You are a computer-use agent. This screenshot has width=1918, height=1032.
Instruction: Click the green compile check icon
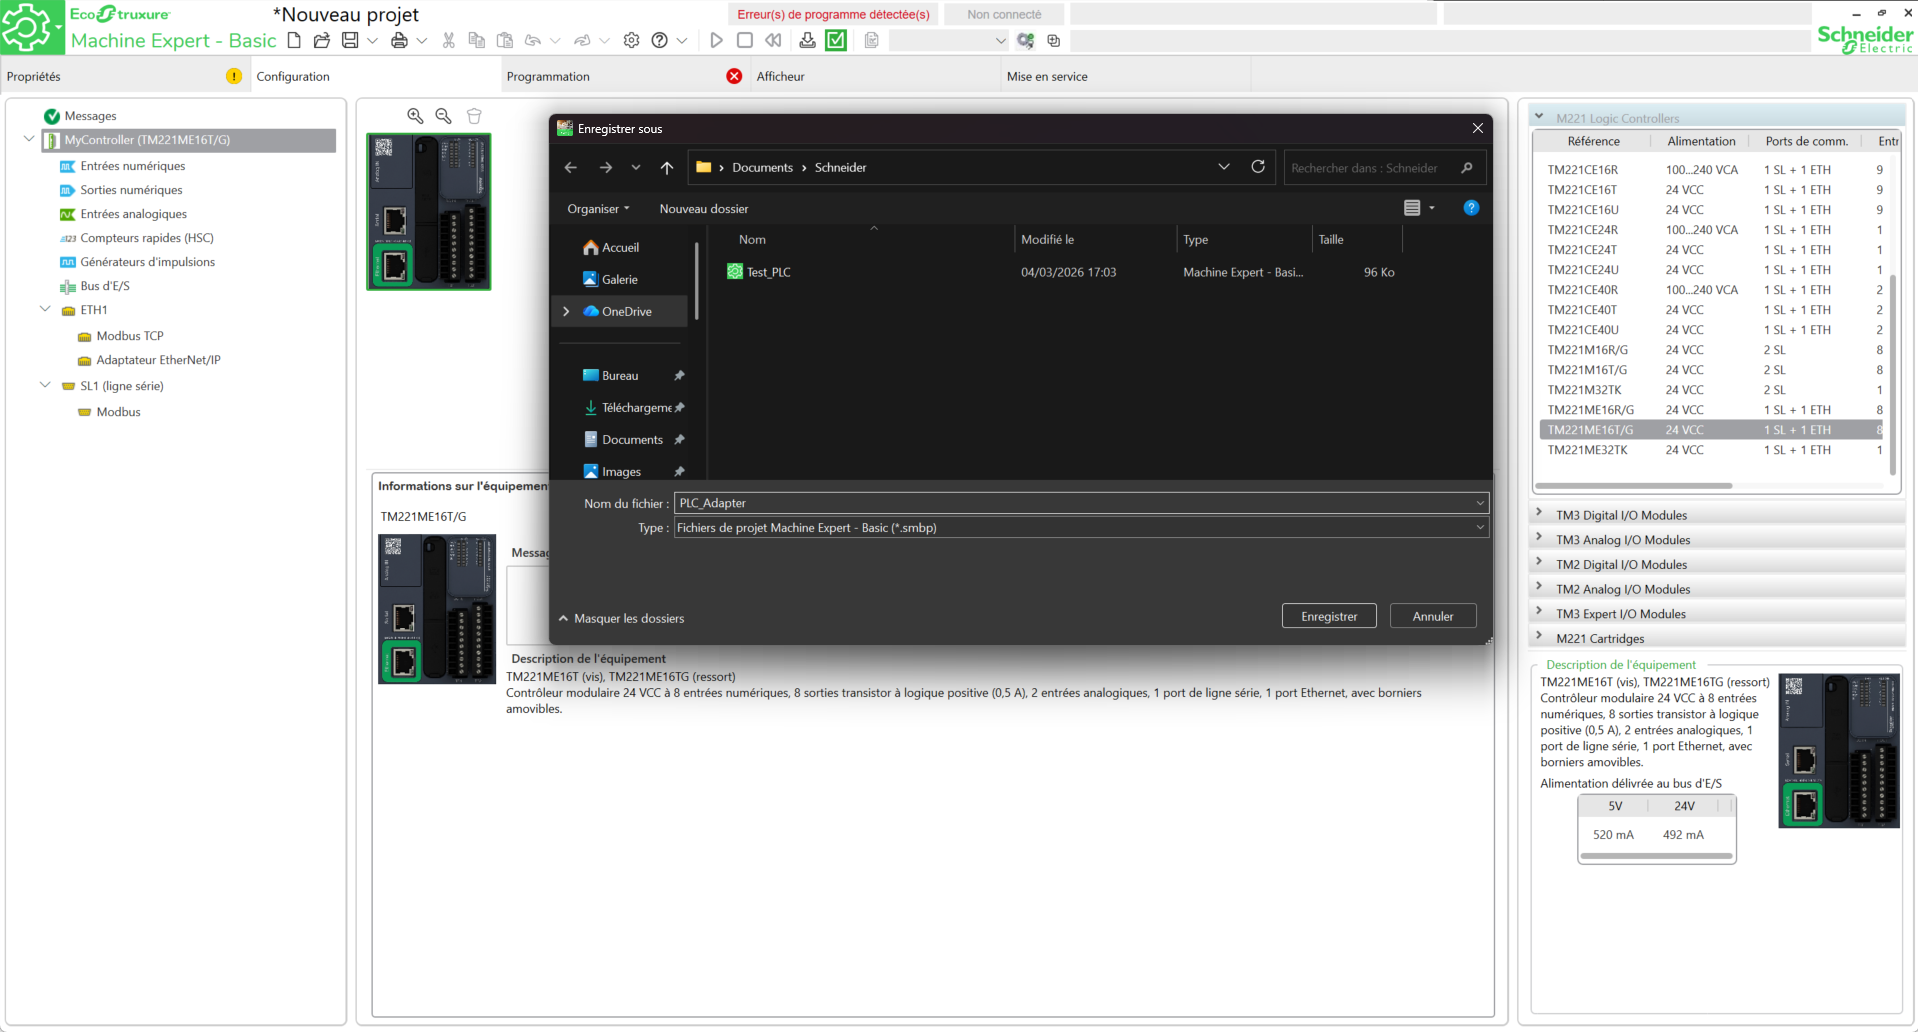point(836,40)
